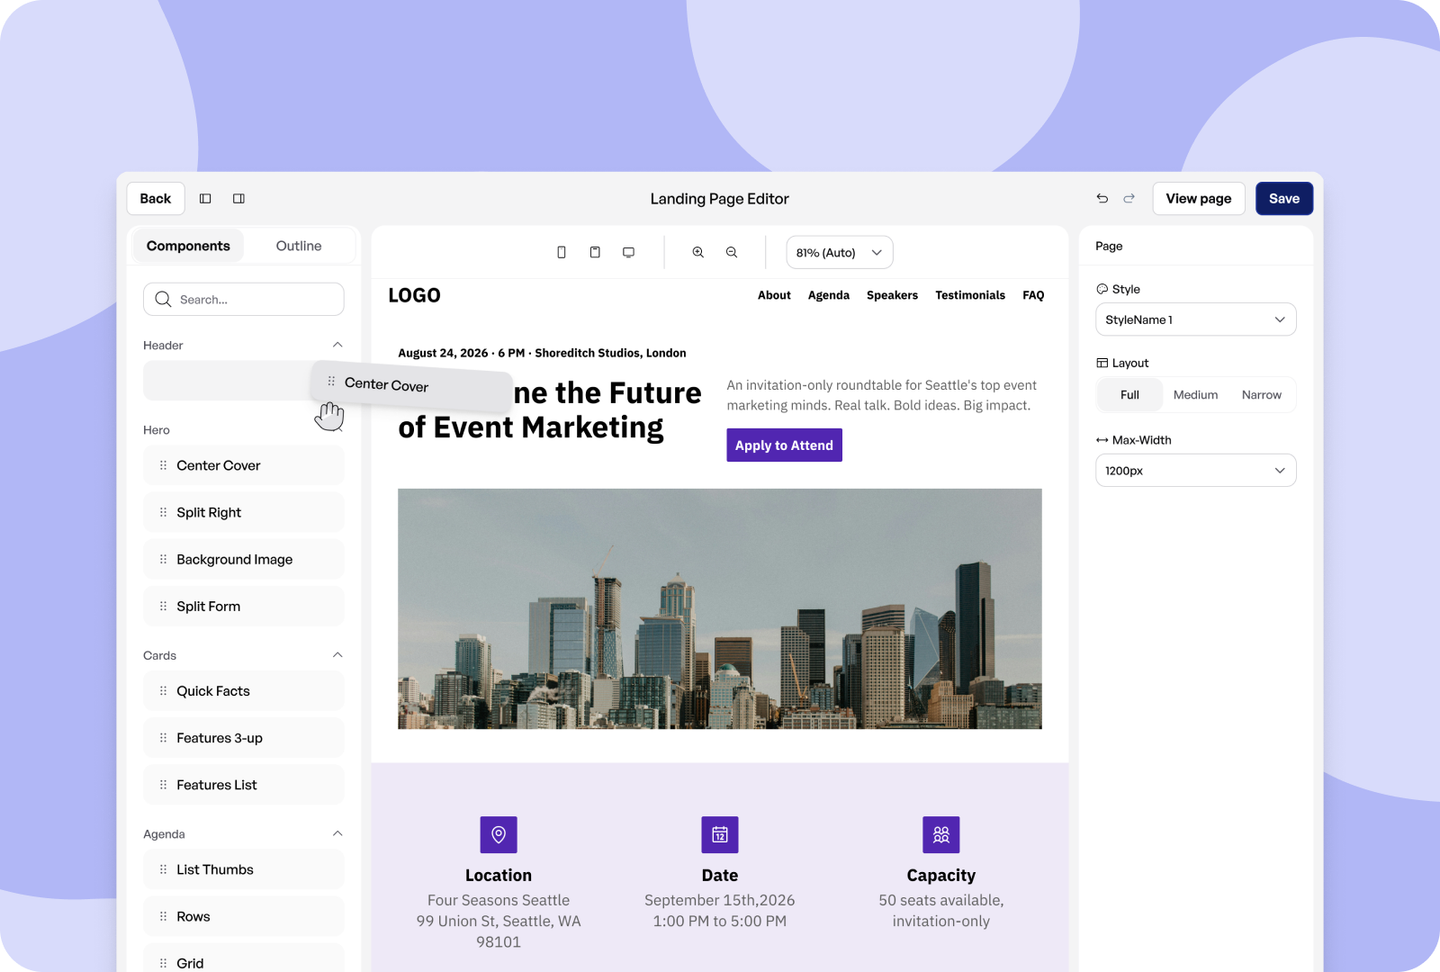Image resolution: width=1440 pixels, height=972 pixels.
Task: Switch to mobile device preview
Action: (561, 253)
